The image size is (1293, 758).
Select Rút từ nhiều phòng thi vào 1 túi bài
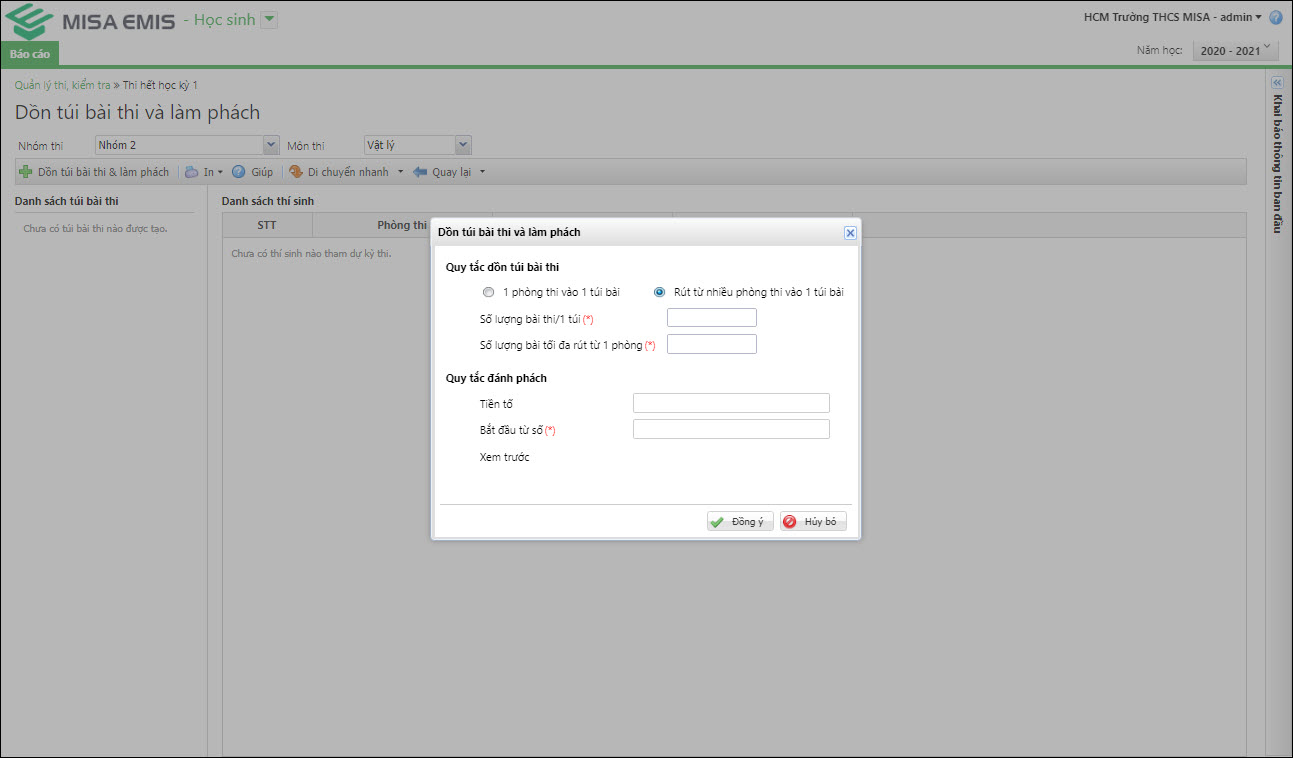coord(659,293)
